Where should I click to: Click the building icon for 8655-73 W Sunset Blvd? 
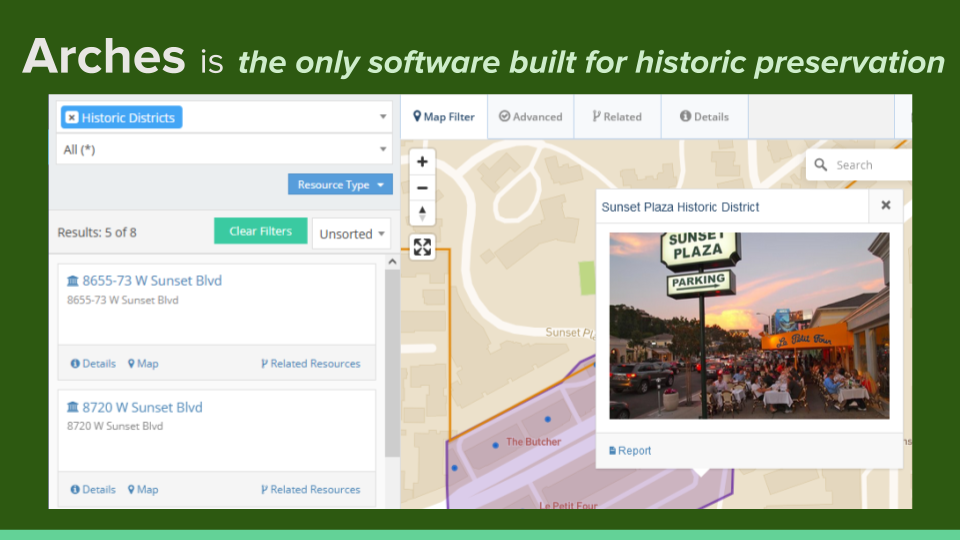73,281
